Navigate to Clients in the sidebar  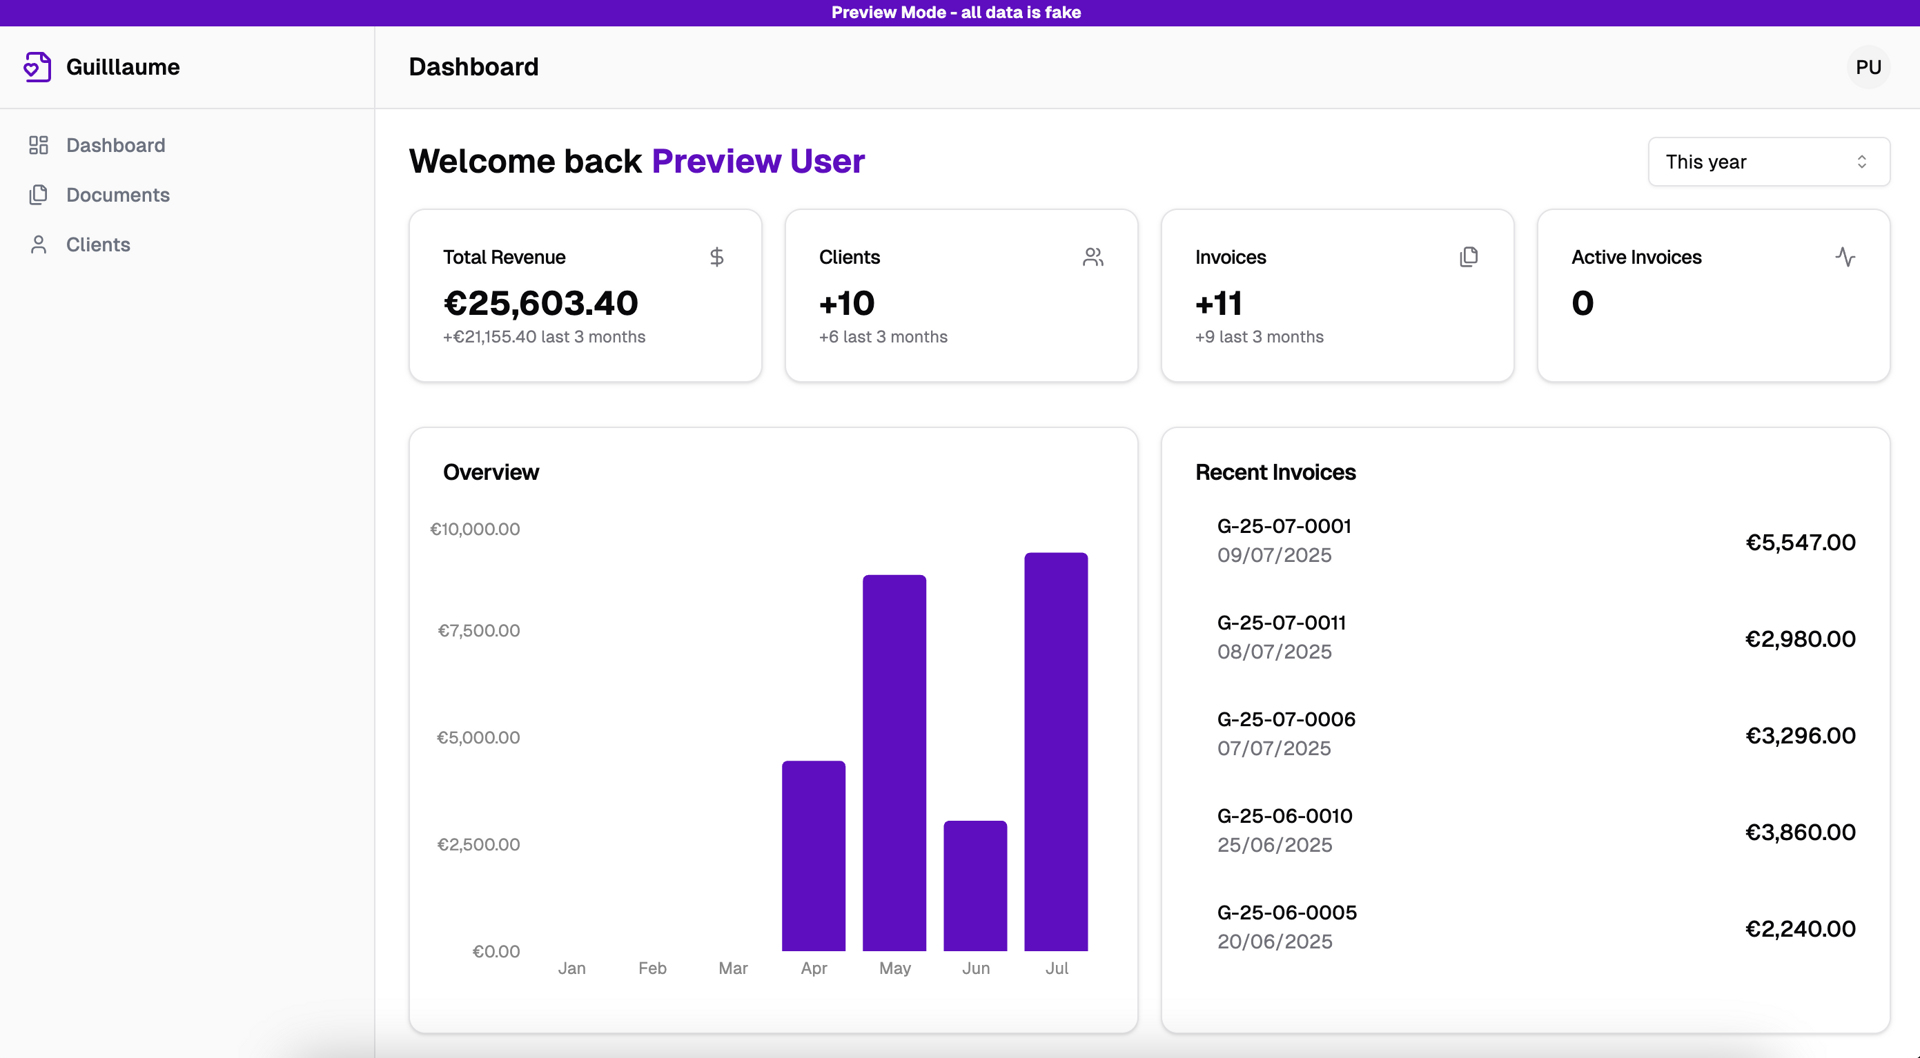[98, 245]
